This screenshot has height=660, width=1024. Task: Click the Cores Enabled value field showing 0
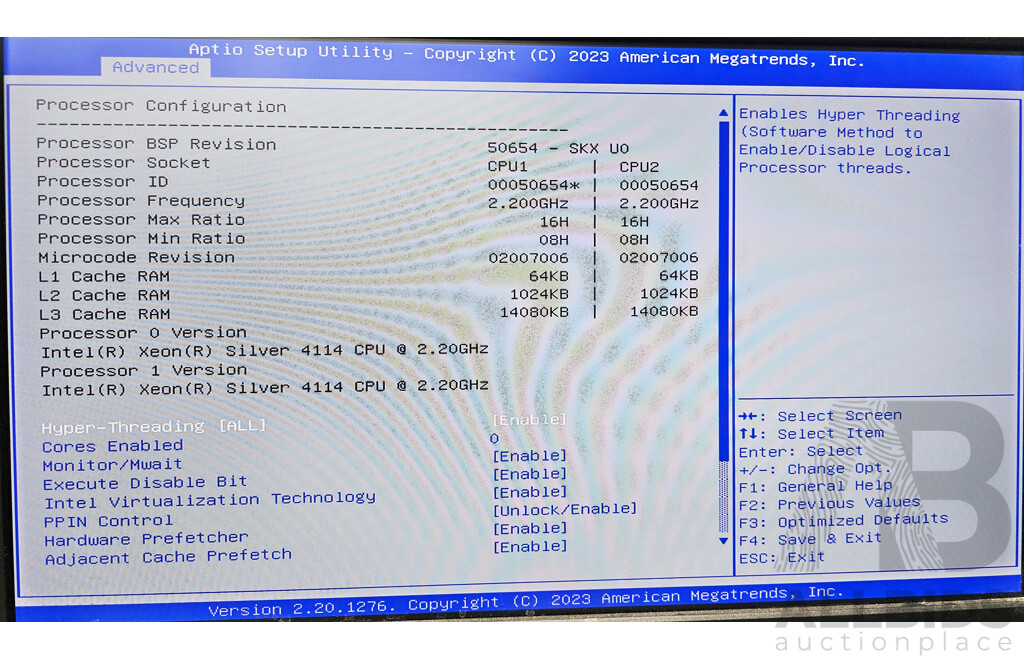(494, 438)
